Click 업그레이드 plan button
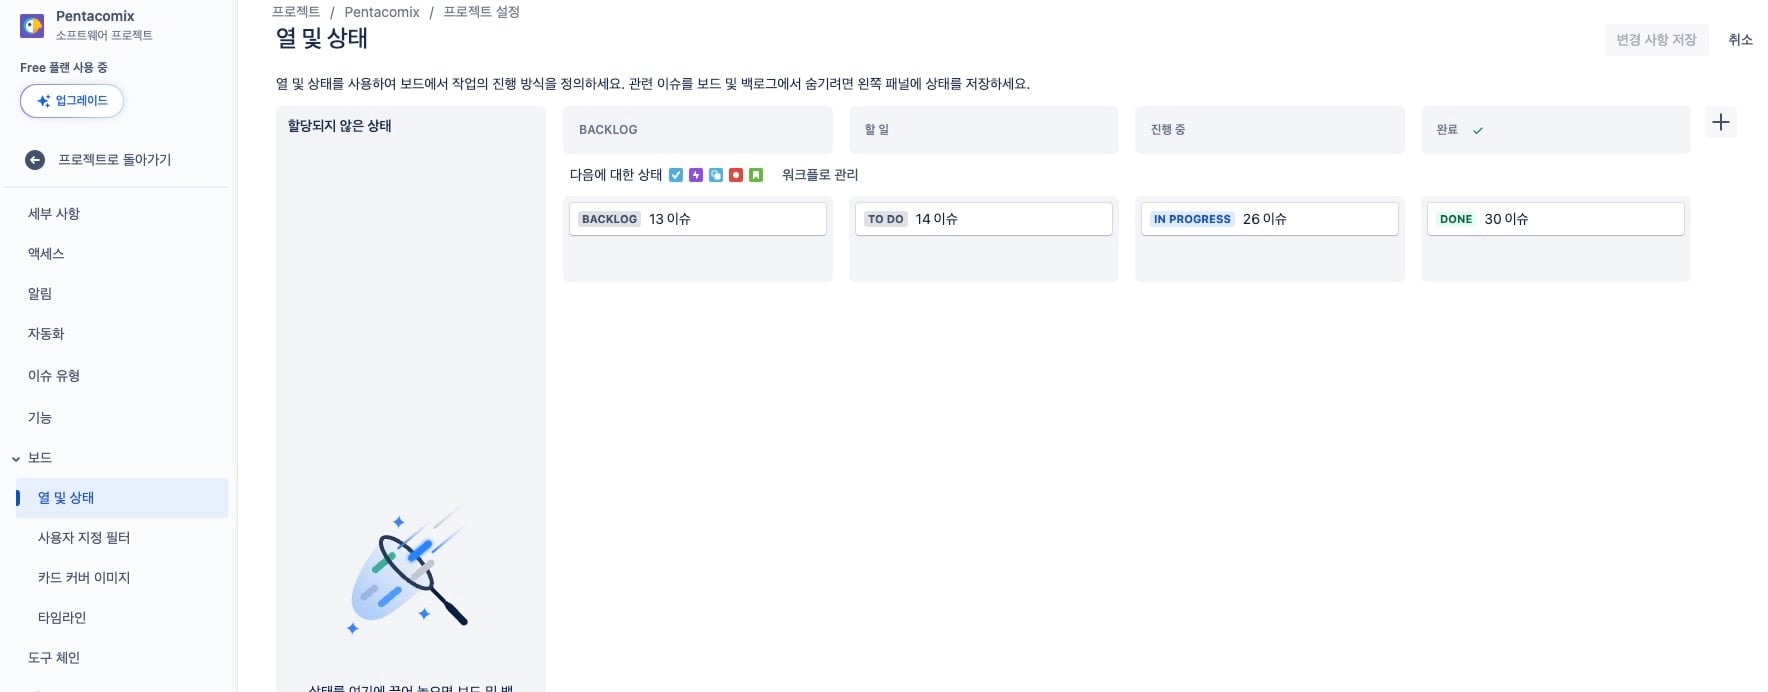This screenshot has width=1768, height=692. pos(72,101)
